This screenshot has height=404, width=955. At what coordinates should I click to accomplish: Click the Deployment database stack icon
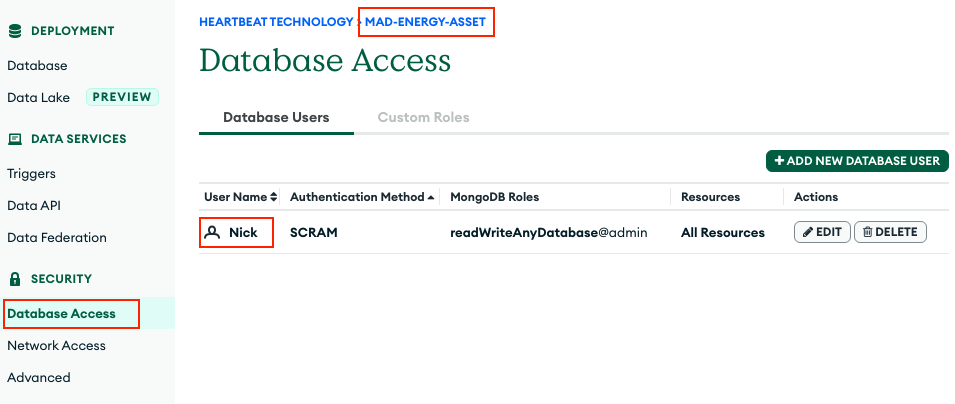pos(15,31)
